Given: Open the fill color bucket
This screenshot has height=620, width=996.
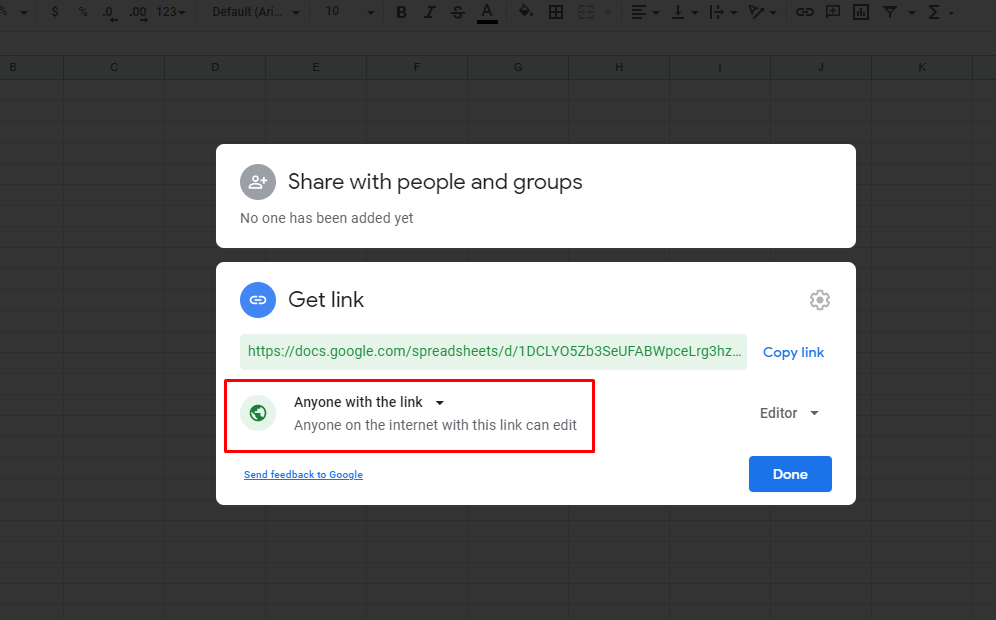Looking at the screenshot, I should pos(526,11).
